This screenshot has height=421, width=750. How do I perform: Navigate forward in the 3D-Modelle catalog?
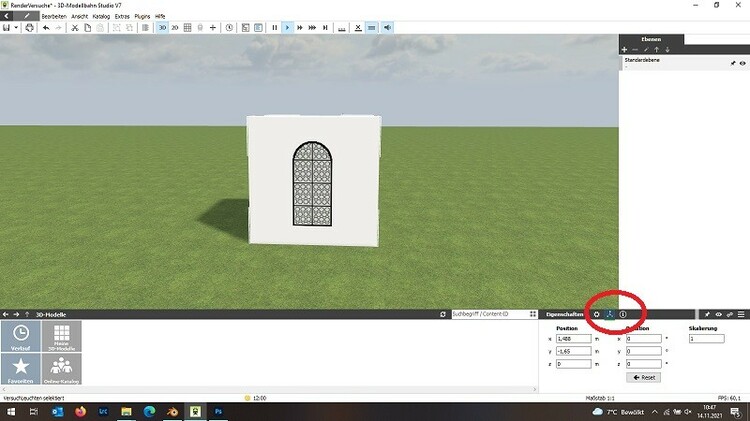[16, 314]
